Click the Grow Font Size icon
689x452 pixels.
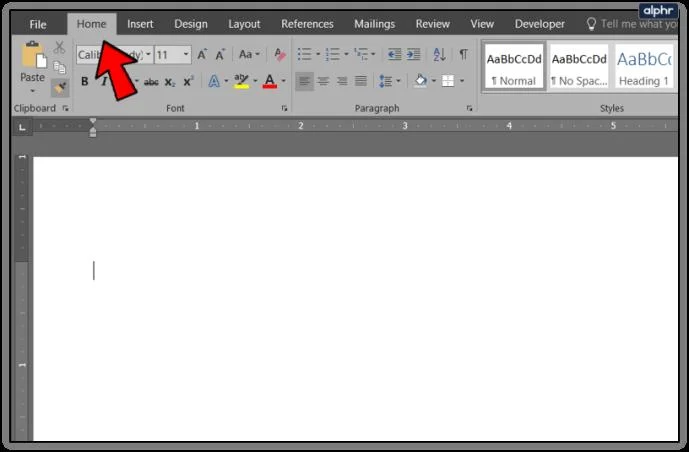pos(202,54)
